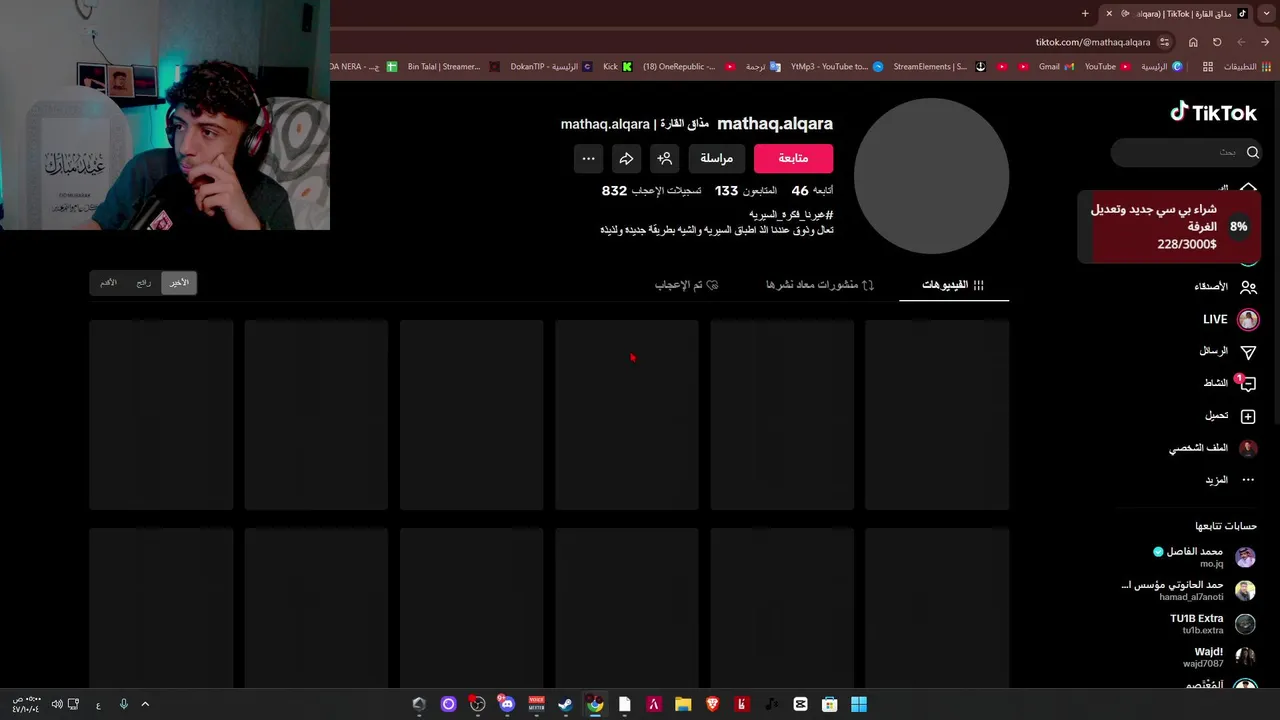Image resolution: width=1280 pixels, height=720 pixels.
Task: Open the Gmail bookmark
Action: tap(1056, 66)
